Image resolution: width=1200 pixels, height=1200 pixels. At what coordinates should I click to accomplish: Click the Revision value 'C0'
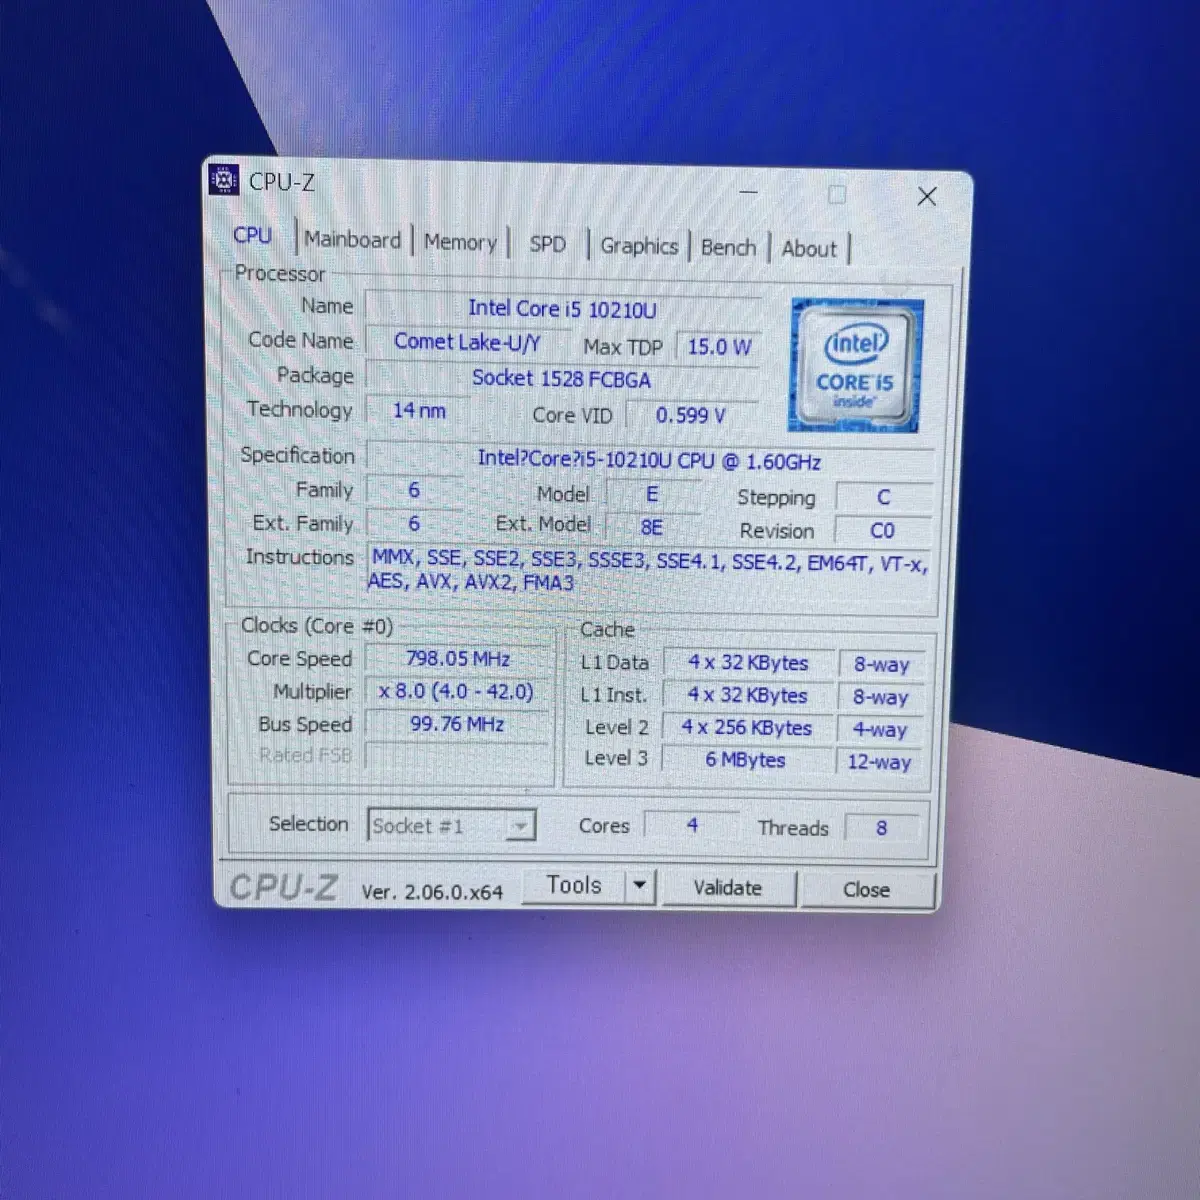882,531
